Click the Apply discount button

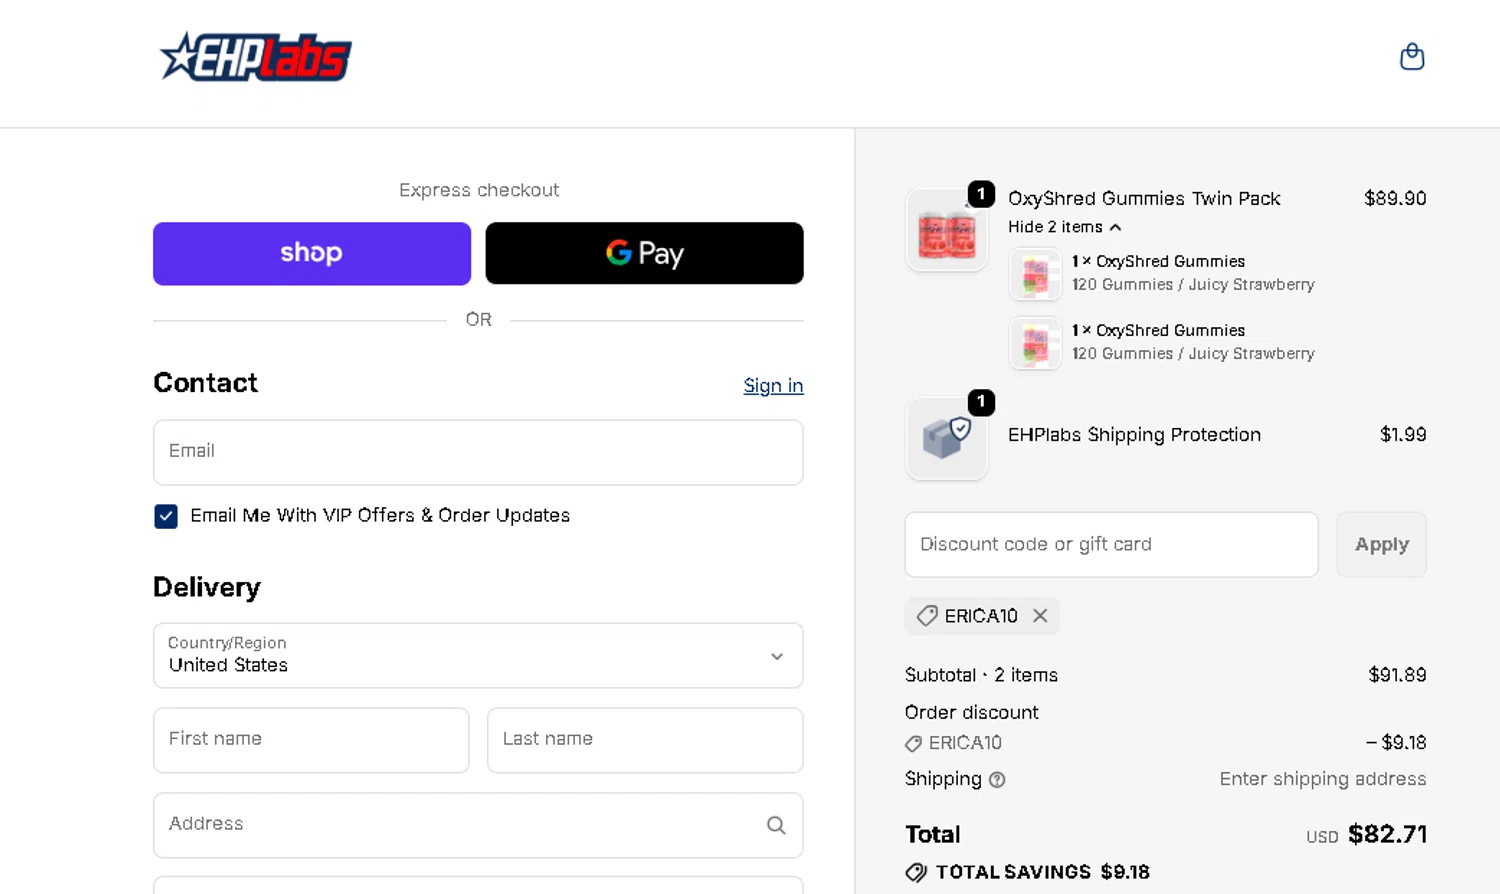[1381, 545]
